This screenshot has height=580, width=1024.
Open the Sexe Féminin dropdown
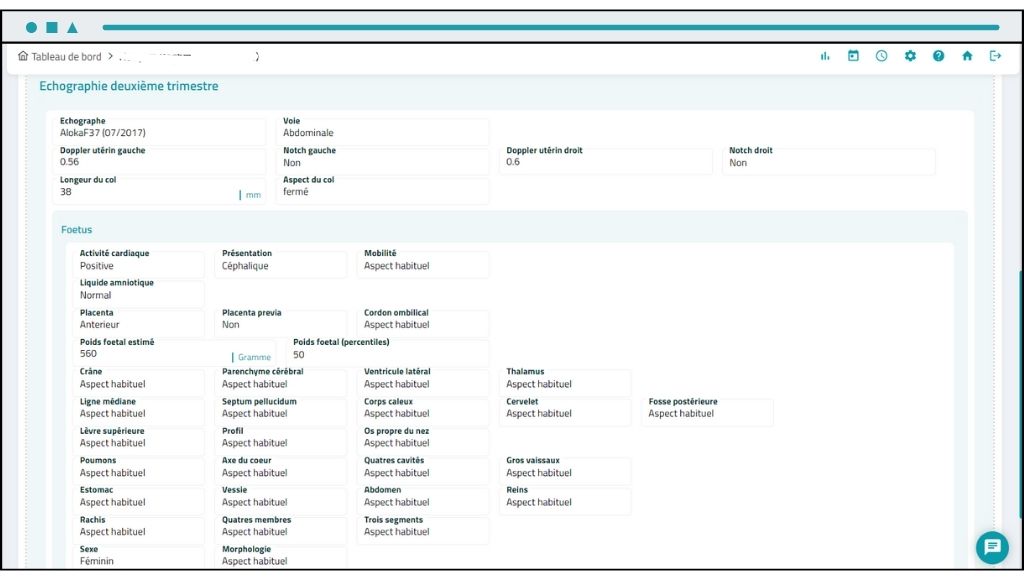(x=141, y=561)
